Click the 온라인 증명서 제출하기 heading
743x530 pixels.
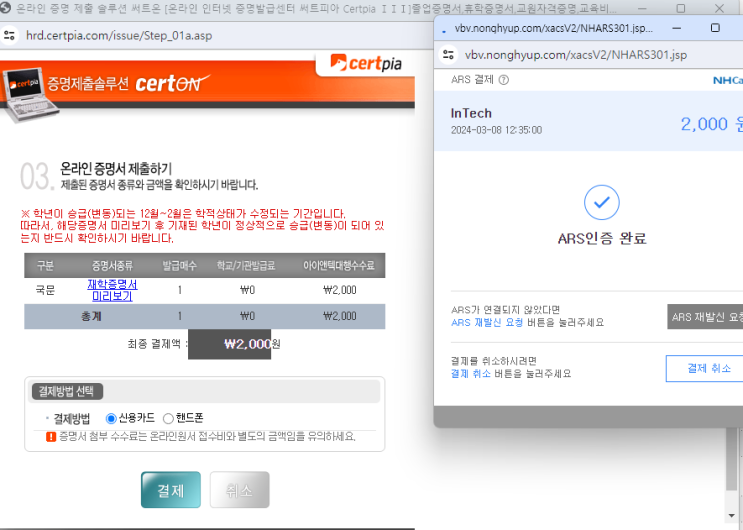(116, 168)
